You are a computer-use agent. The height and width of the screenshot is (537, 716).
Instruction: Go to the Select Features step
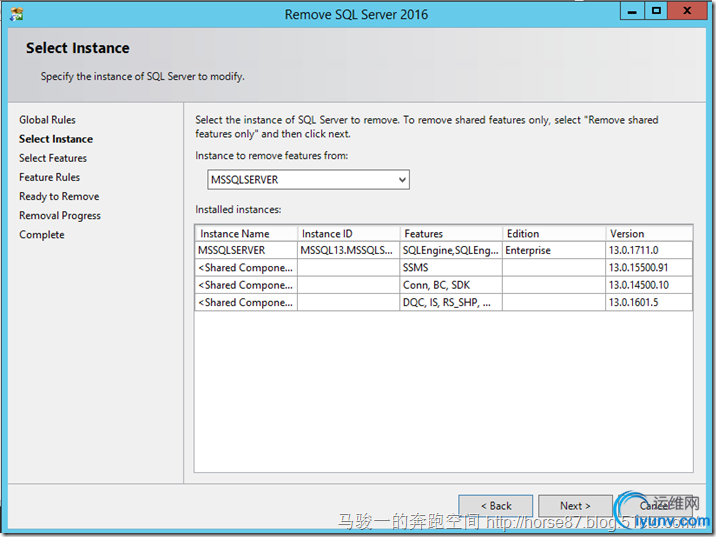[53, 158]
